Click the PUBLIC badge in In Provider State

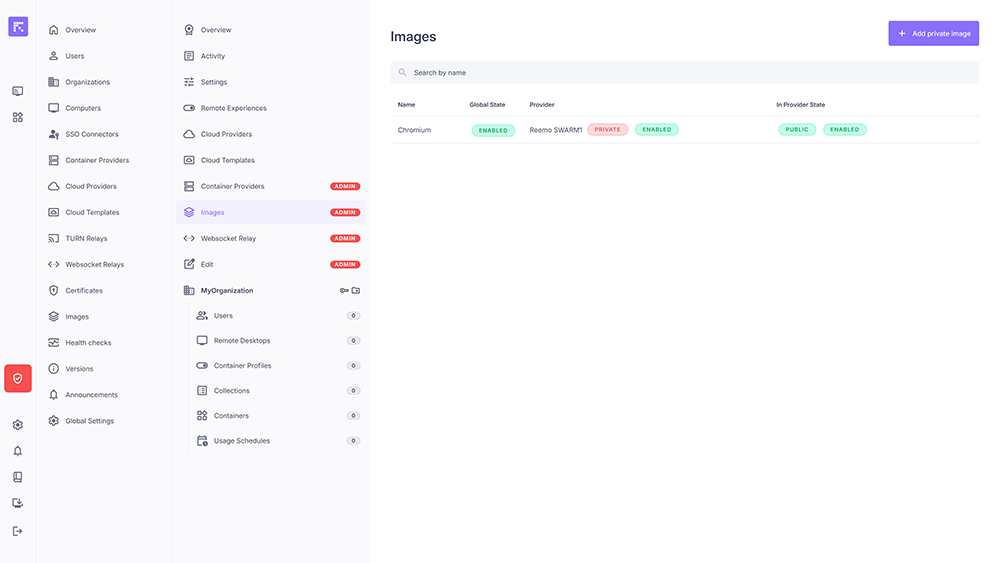pos(797,130)
